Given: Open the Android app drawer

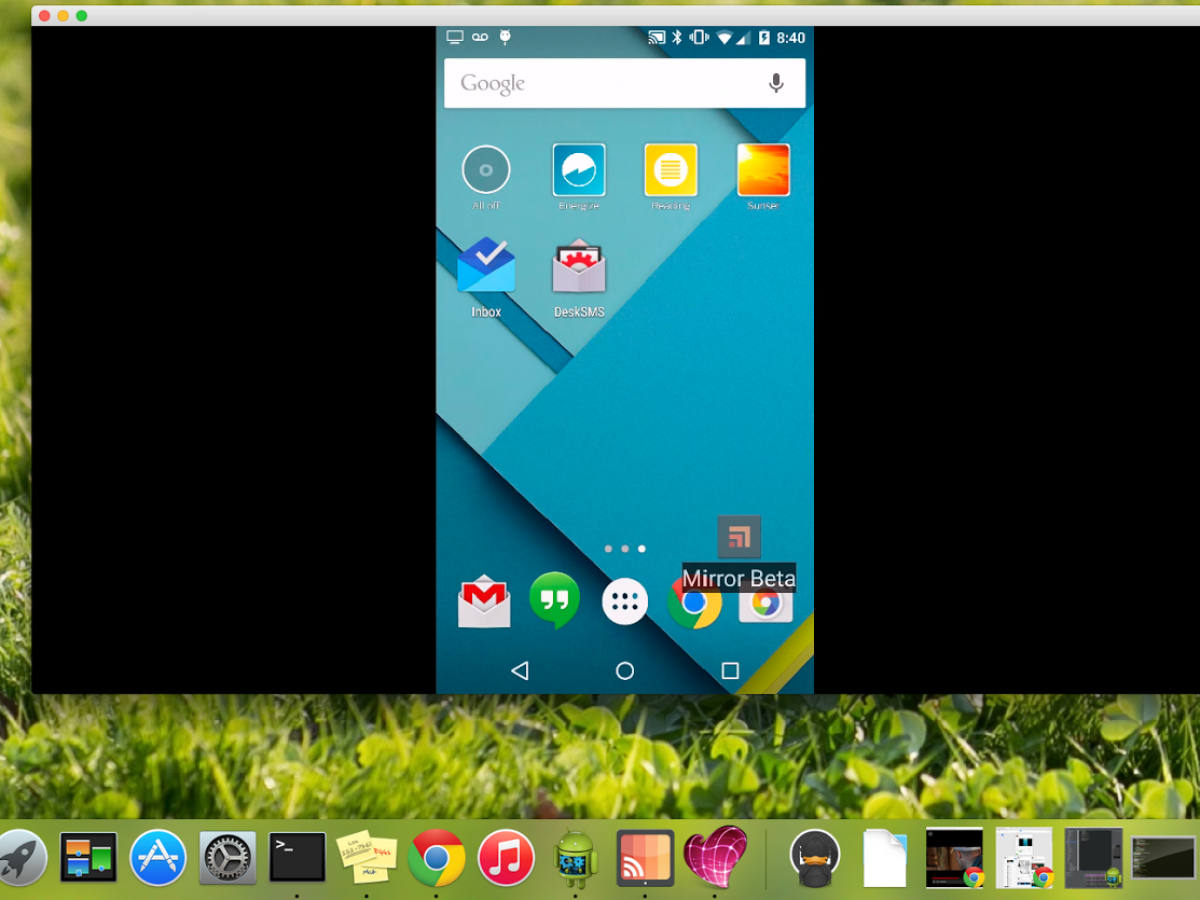Looking at the screenshot, I should (x=625, y=602).
